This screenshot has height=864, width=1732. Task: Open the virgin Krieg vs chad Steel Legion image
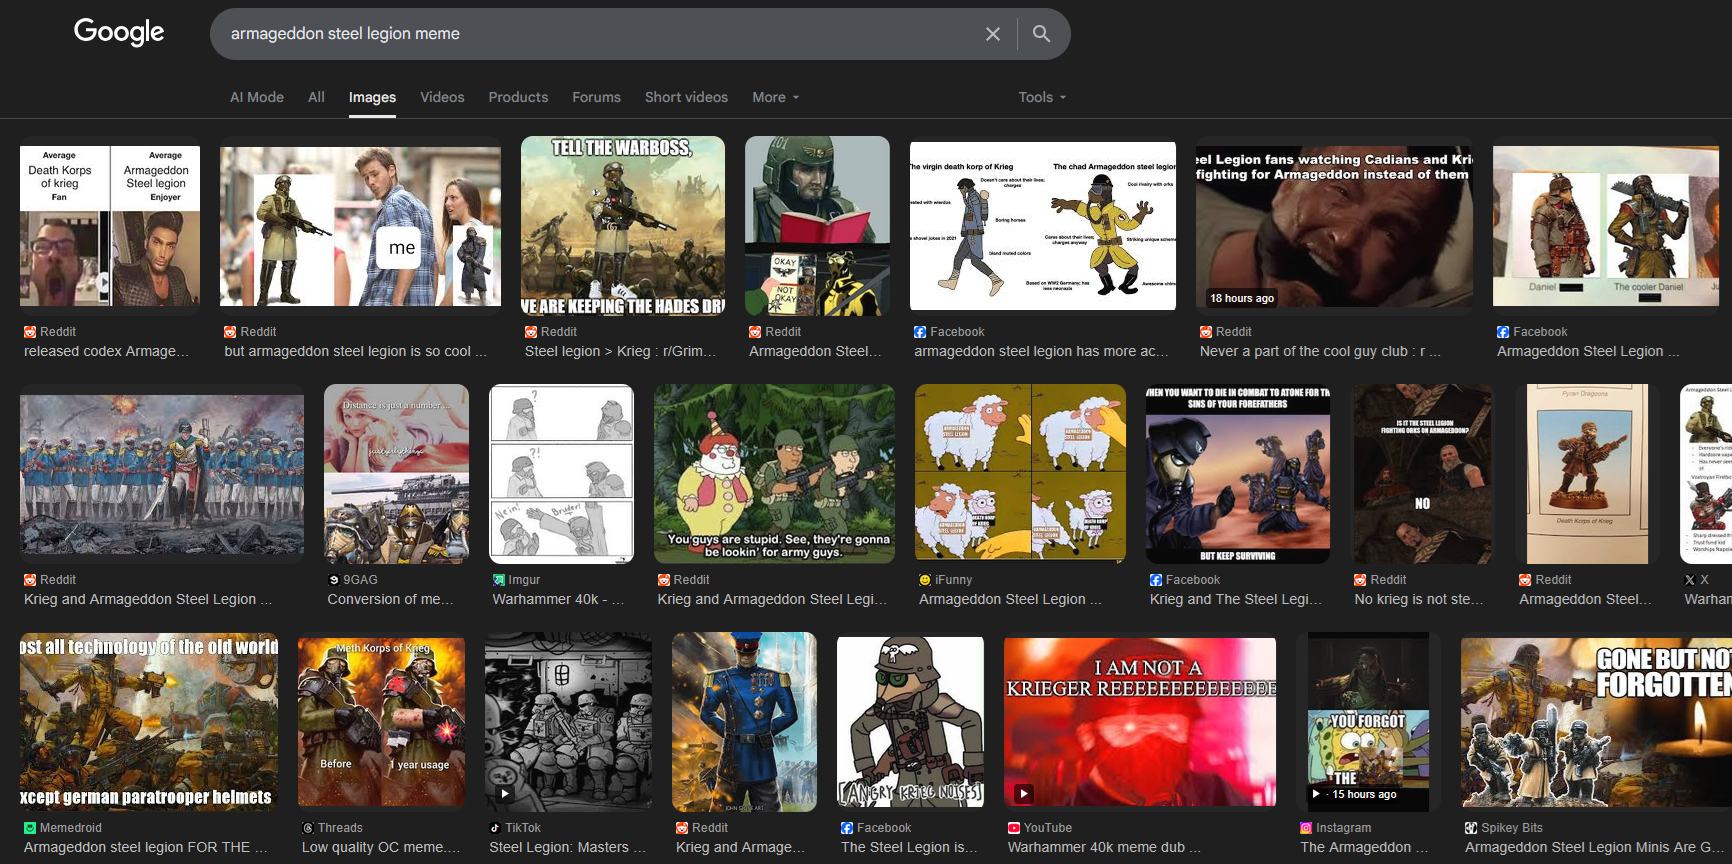point(1043,226)
